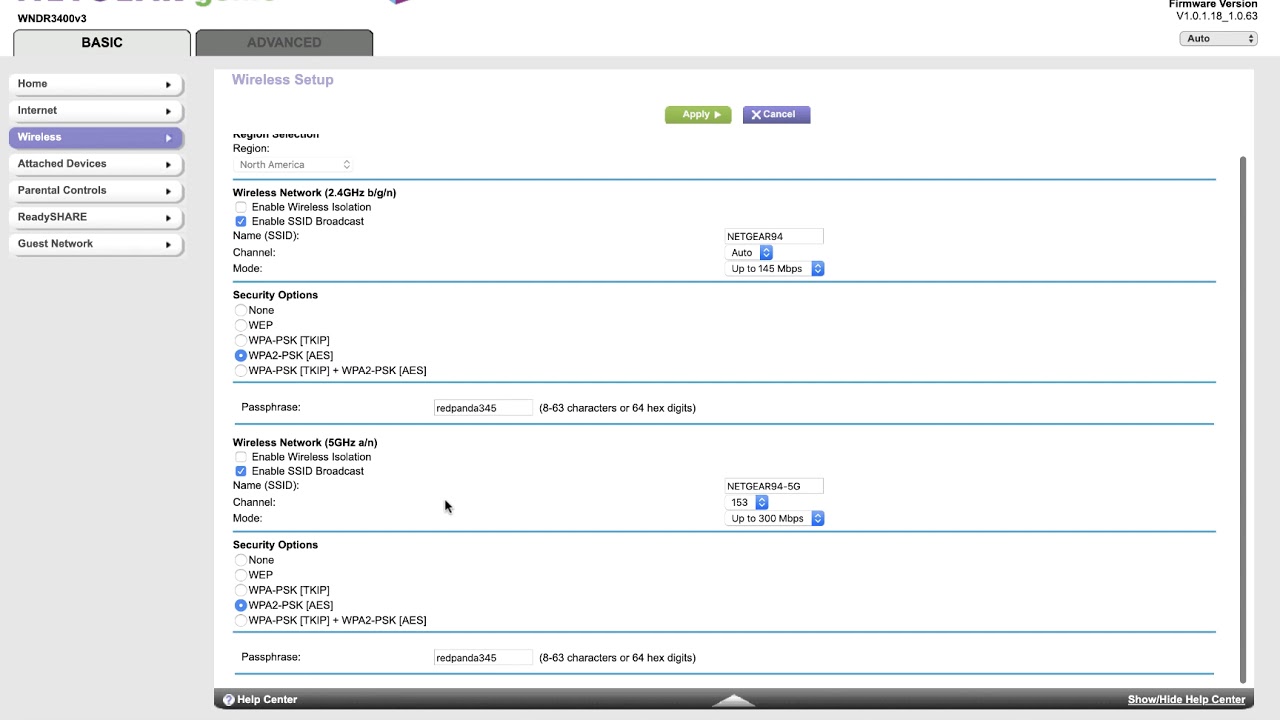1280x720 pixels.
Task: Click the arrow icon beside Attached Devices
Action: pos(168,164)
